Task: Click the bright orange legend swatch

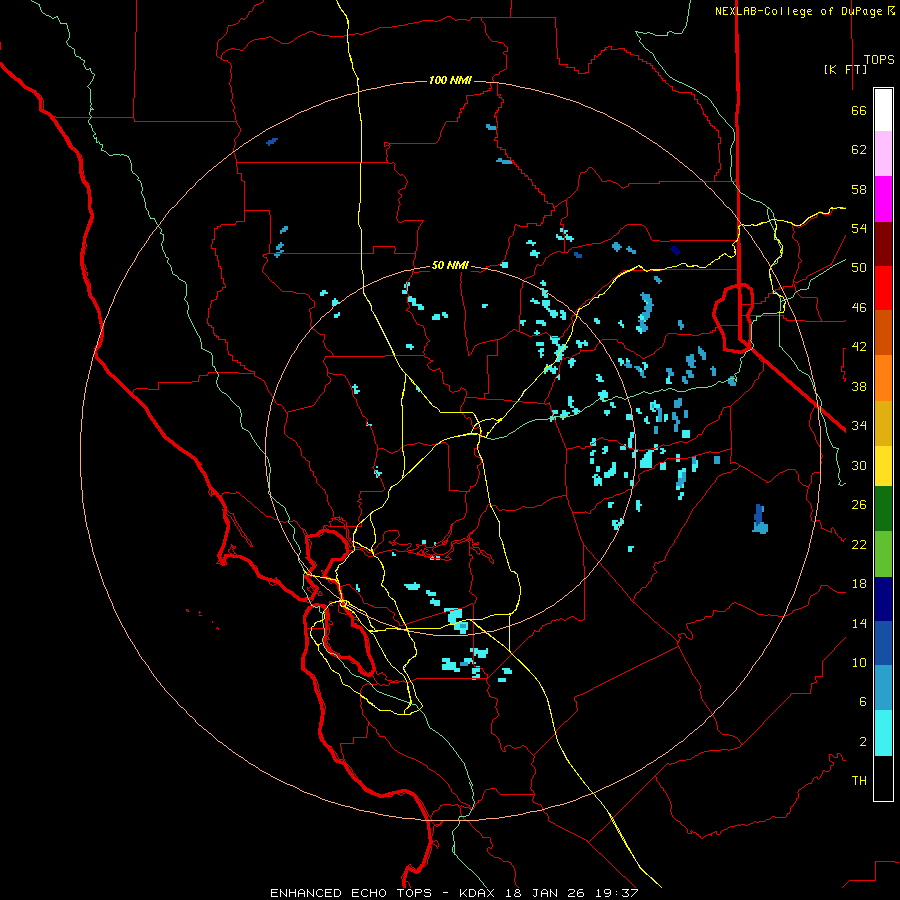Action: click(883, 378)
